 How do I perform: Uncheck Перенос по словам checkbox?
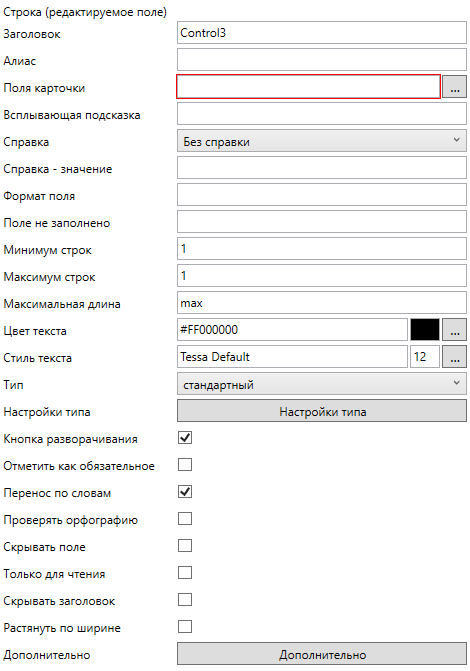click(x=185, y=492)
